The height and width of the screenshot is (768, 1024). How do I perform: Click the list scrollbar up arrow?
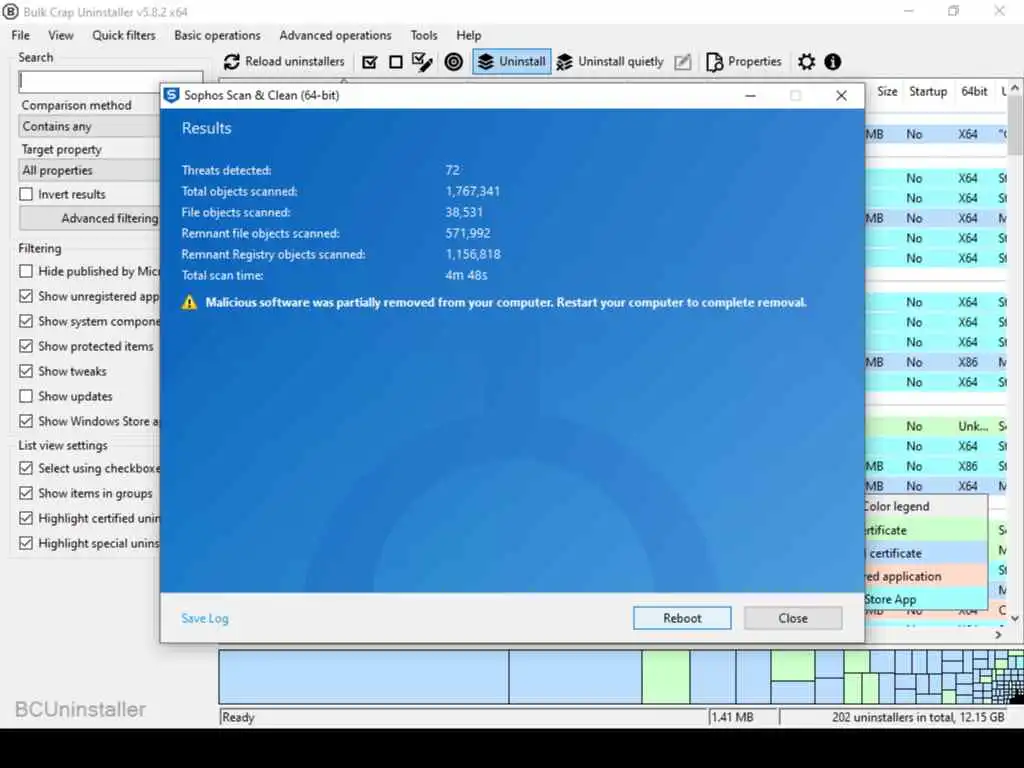tap(1015, 88)
